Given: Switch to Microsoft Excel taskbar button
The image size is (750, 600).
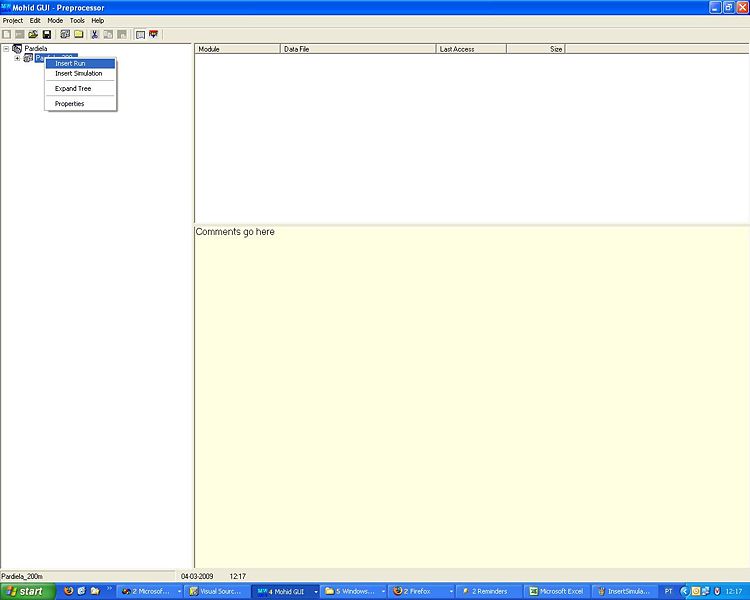Looking at the screenshot, I should click(x=557, y=591).
